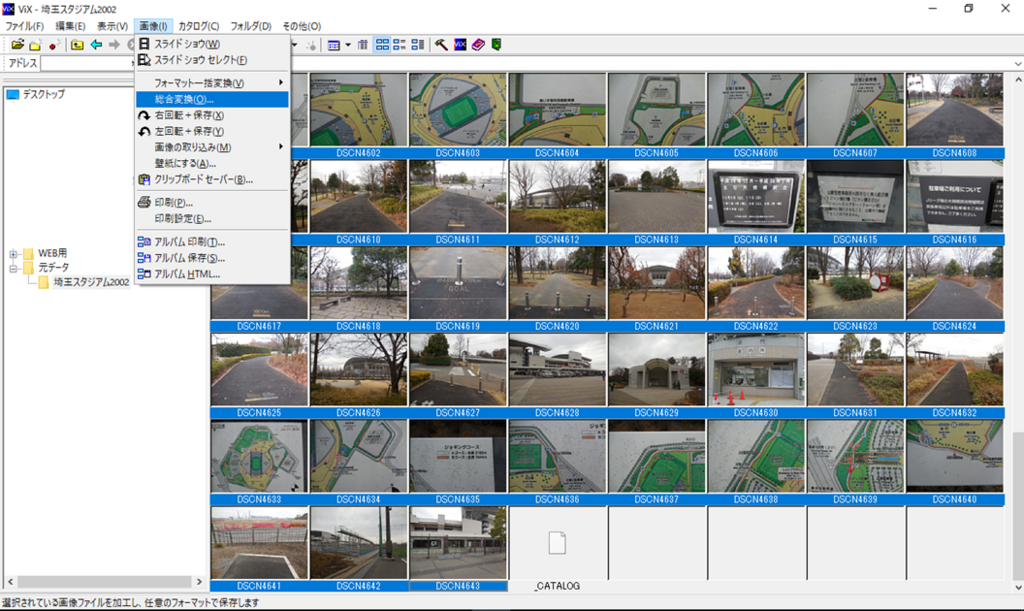Open the view mode dropdown arrow
The height and width of the screenshot is (611, 1024).
click(x=347, y=45)
